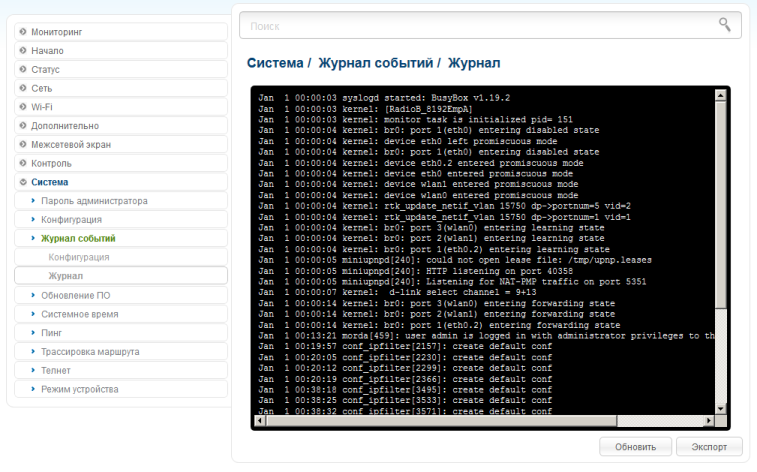
Task: Open the Телнет page
Action: 121,371
